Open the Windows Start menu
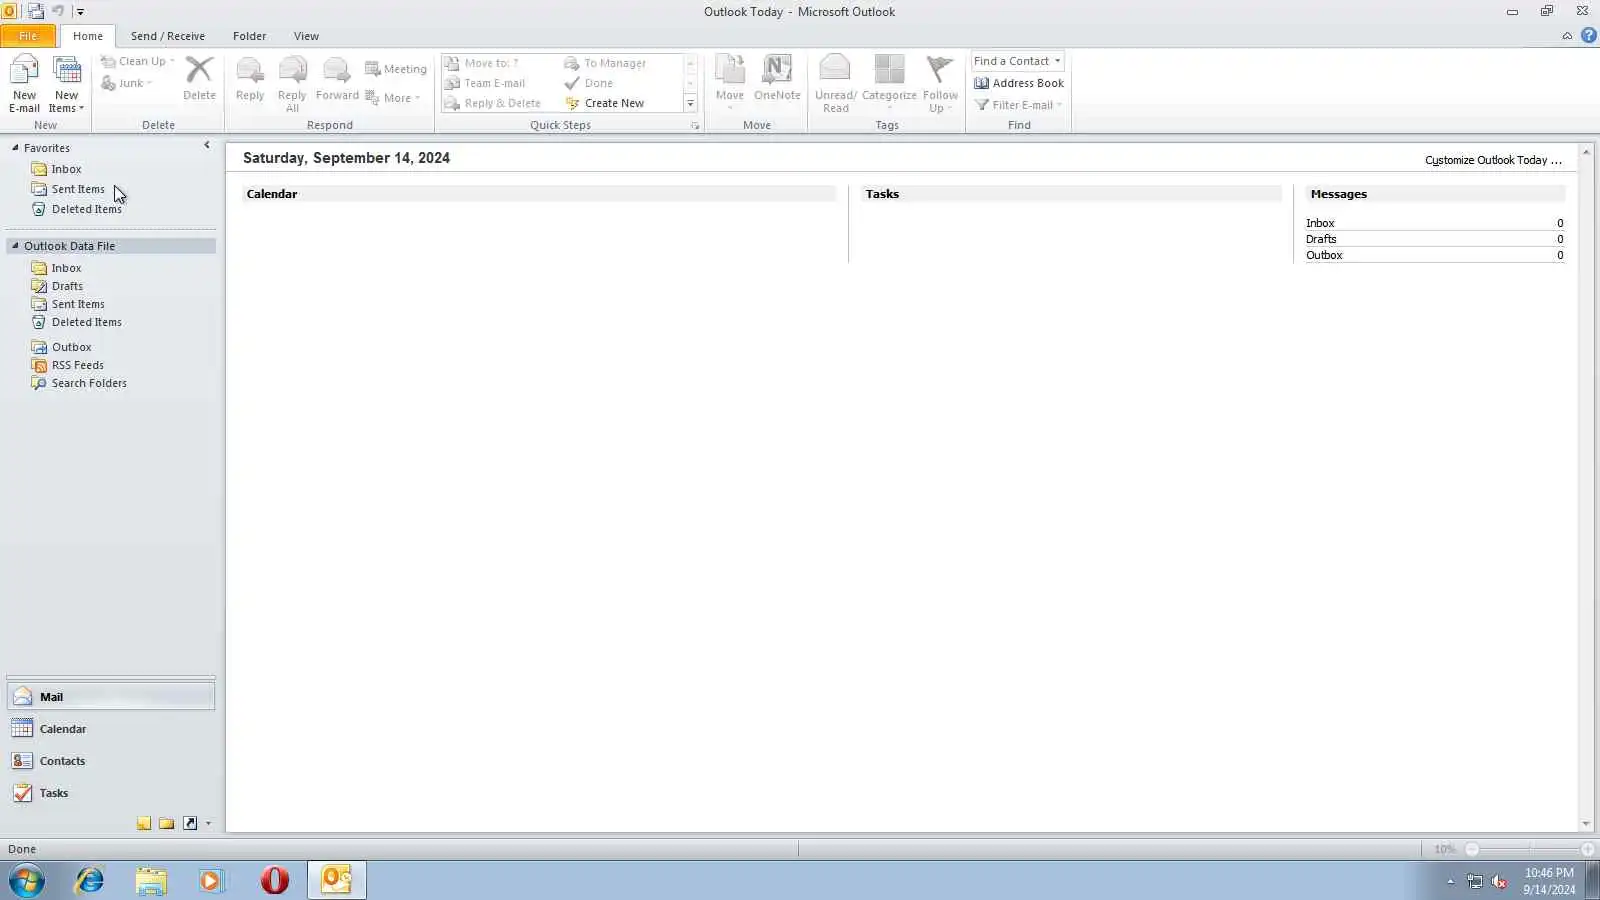Screen dimensions: 1600x900 [27, 881]
